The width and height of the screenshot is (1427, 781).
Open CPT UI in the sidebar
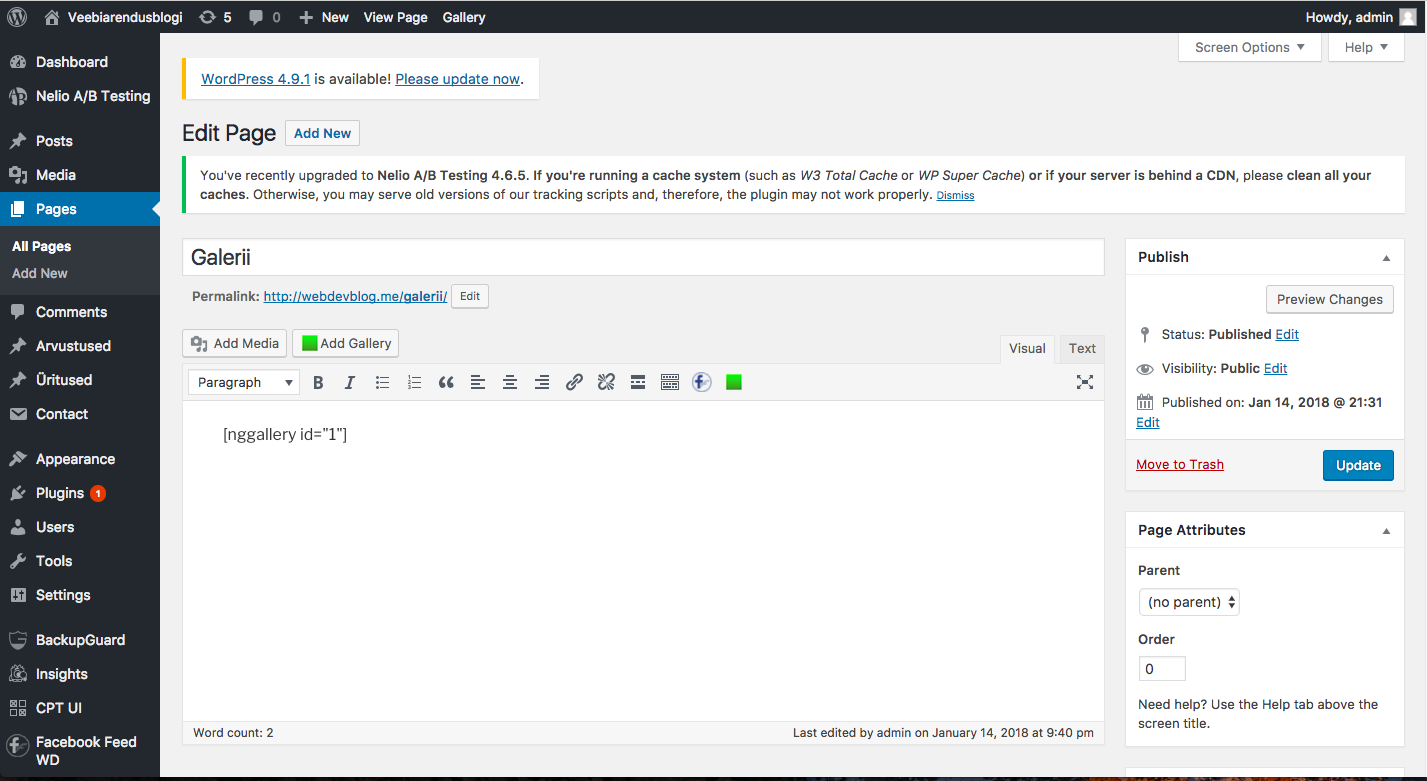tap(80, 708)
